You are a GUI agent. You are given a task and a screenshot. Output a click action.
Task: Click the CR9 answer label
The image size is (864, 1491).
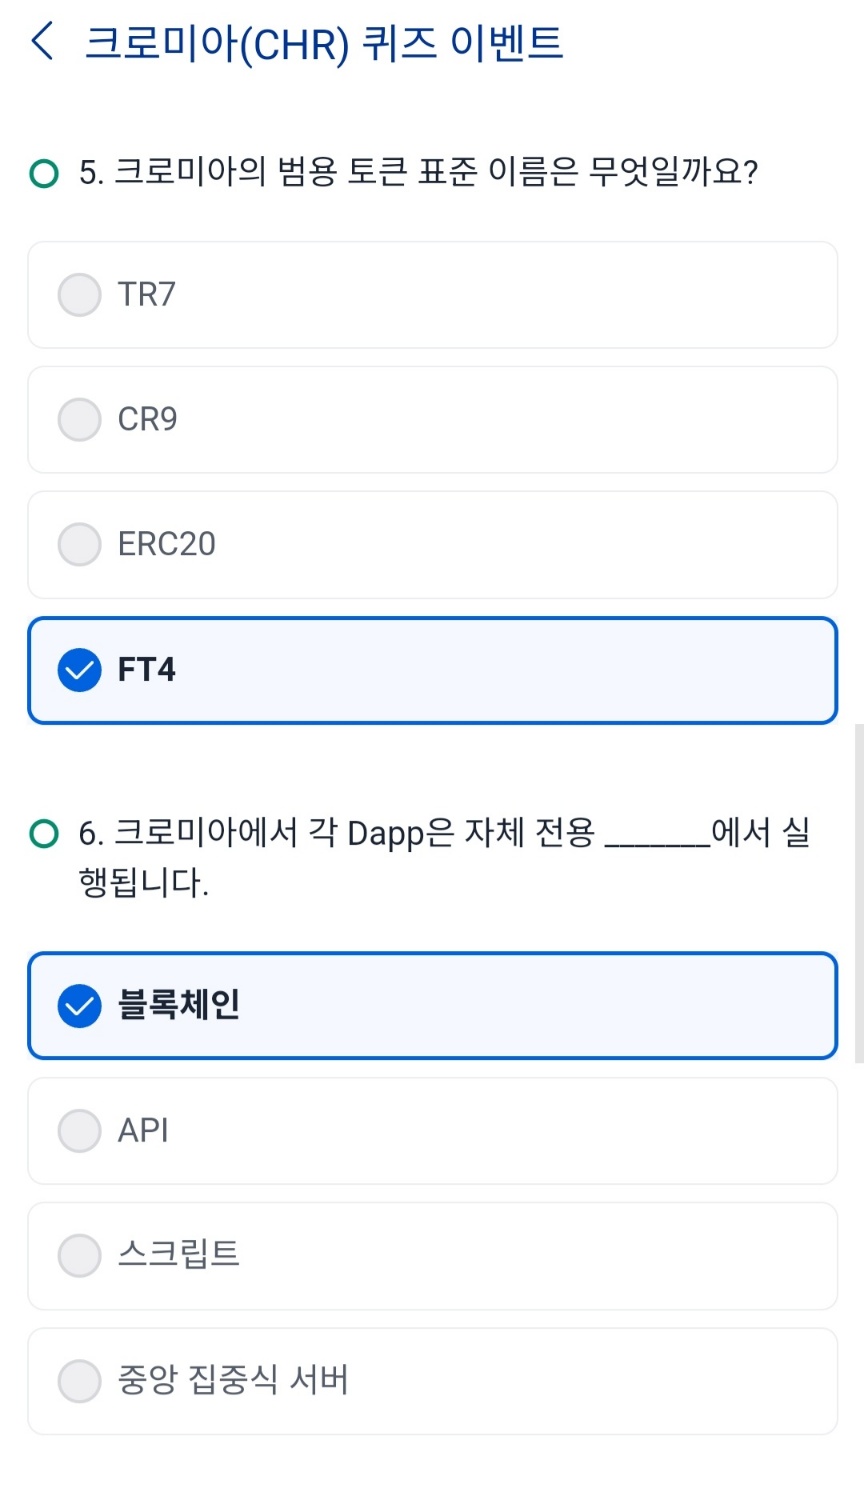pyautogui.click(x=147, y=420)
